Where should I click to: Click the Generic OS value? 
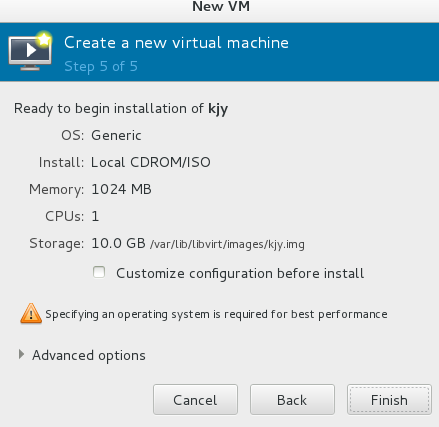(x=116, y=135)
